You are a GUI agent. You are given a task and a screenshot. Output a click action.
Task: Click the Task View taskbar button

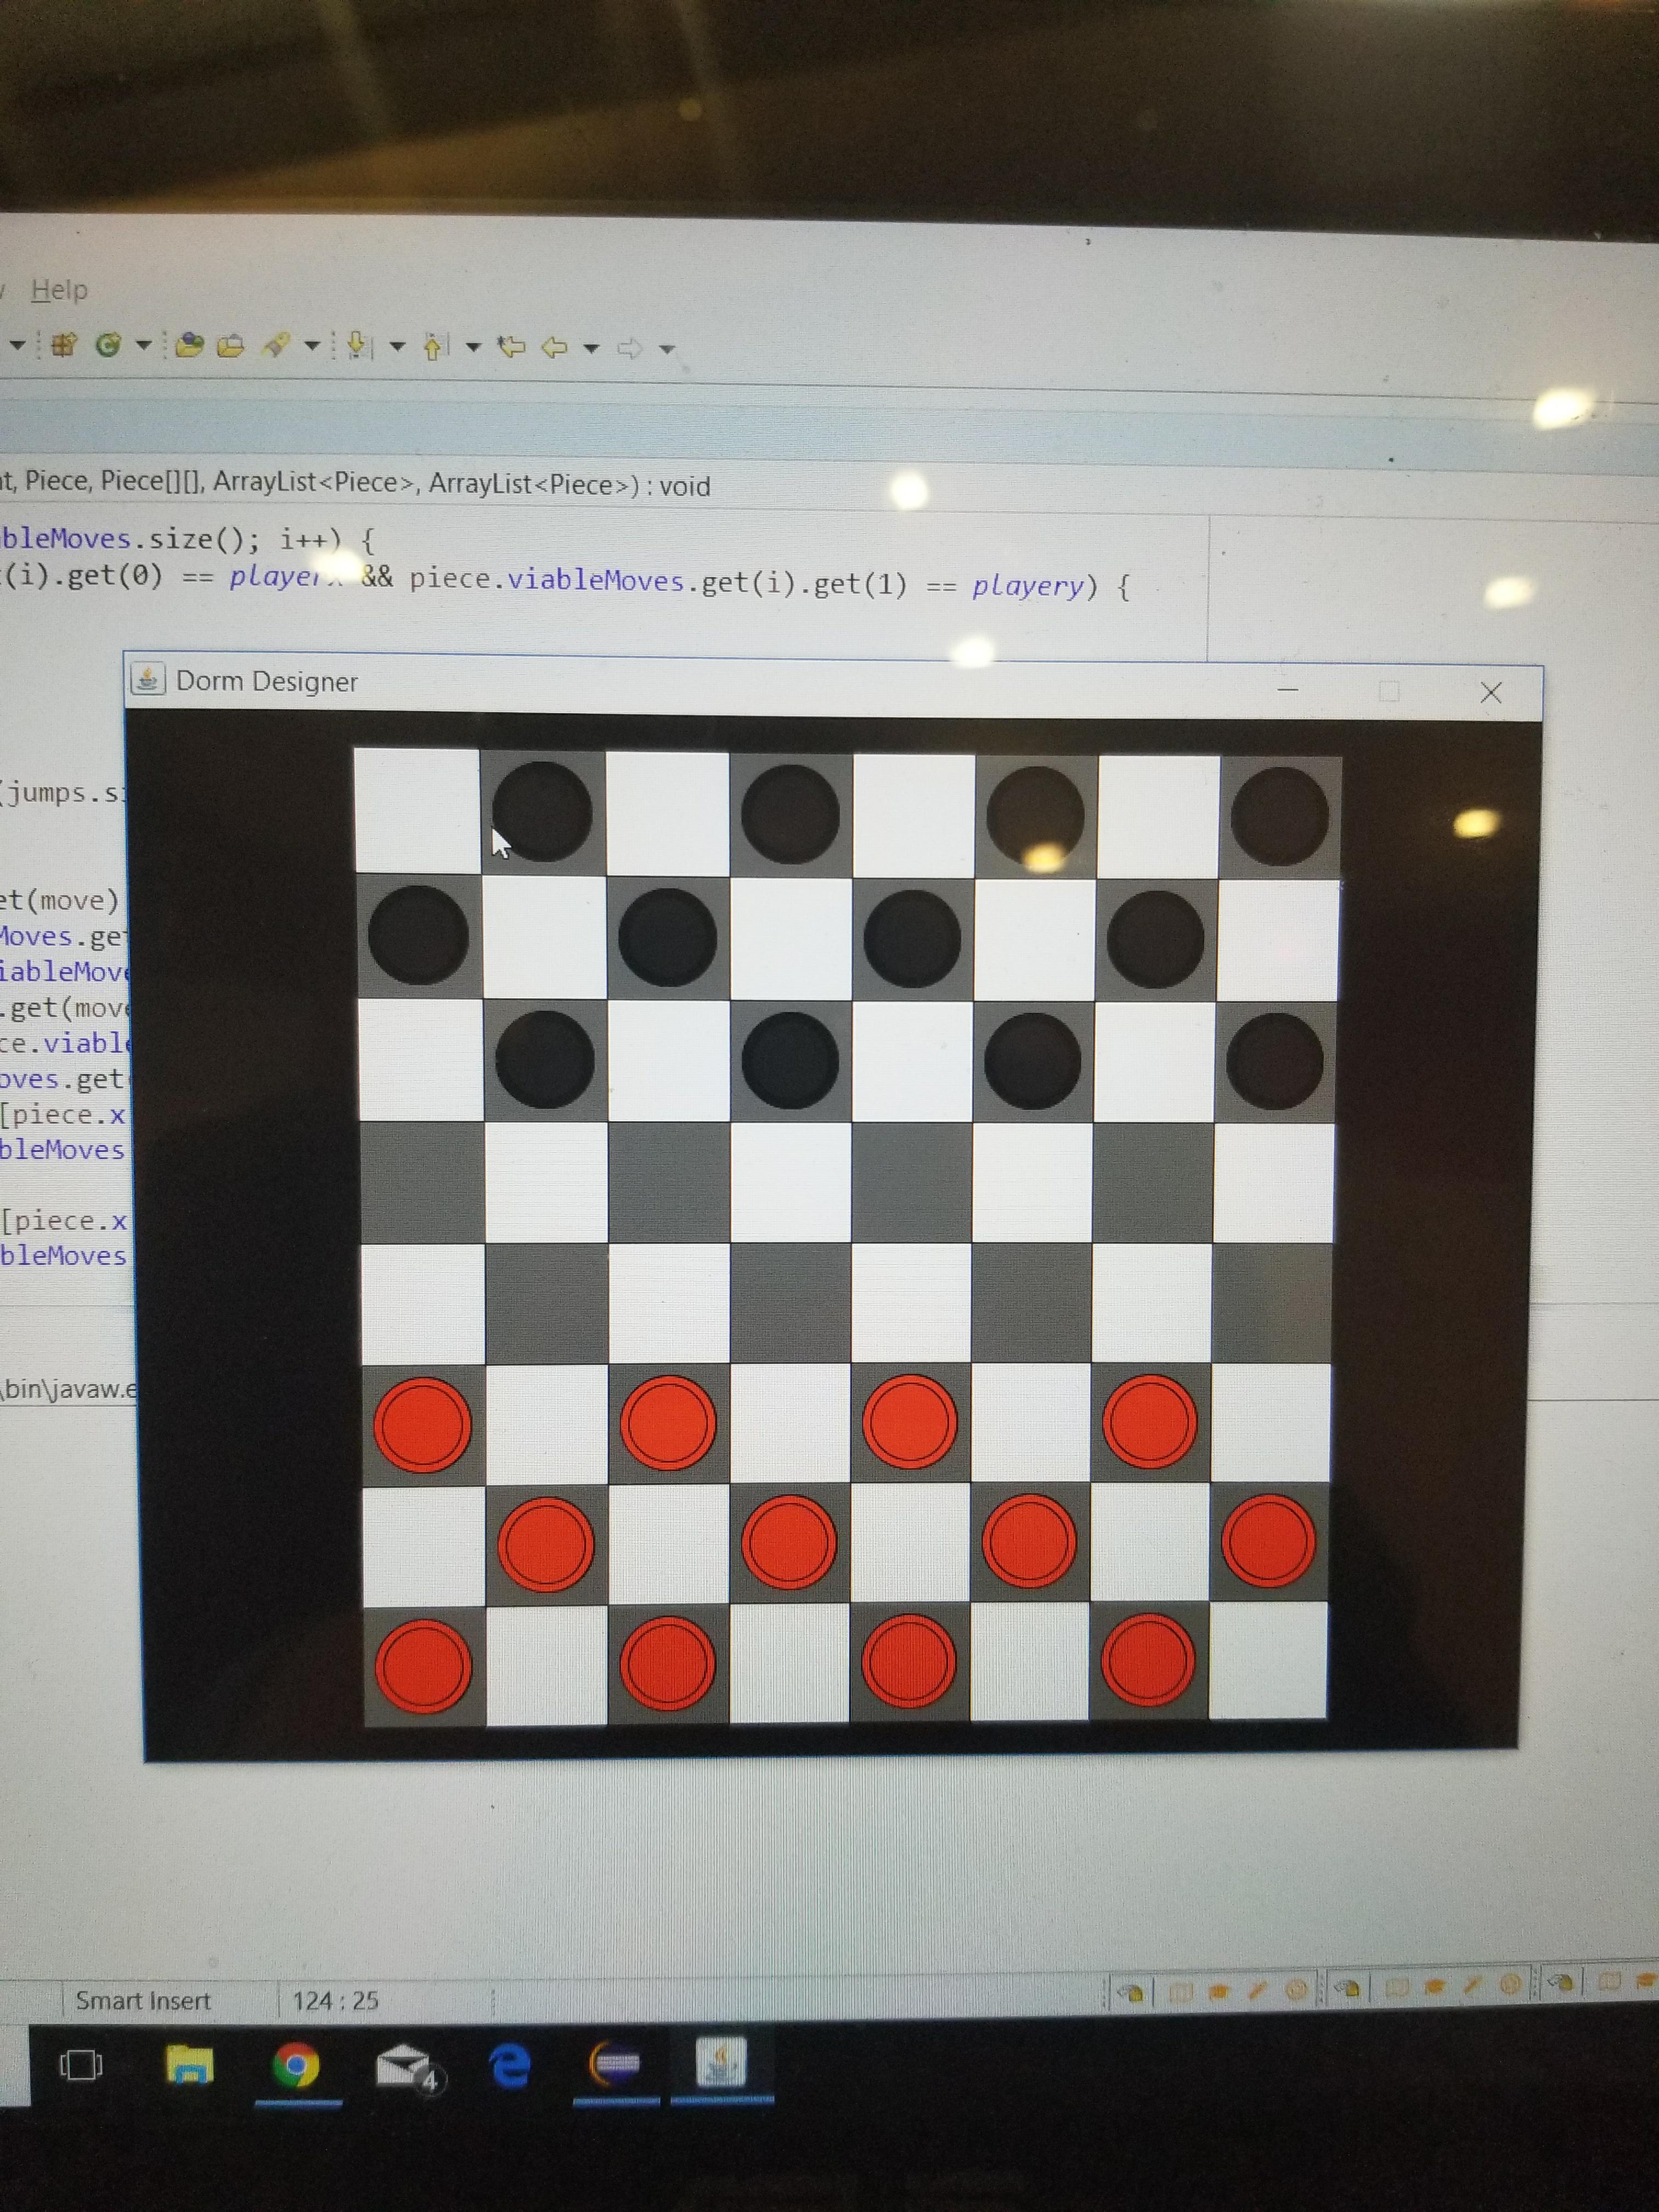[80, 2065]
